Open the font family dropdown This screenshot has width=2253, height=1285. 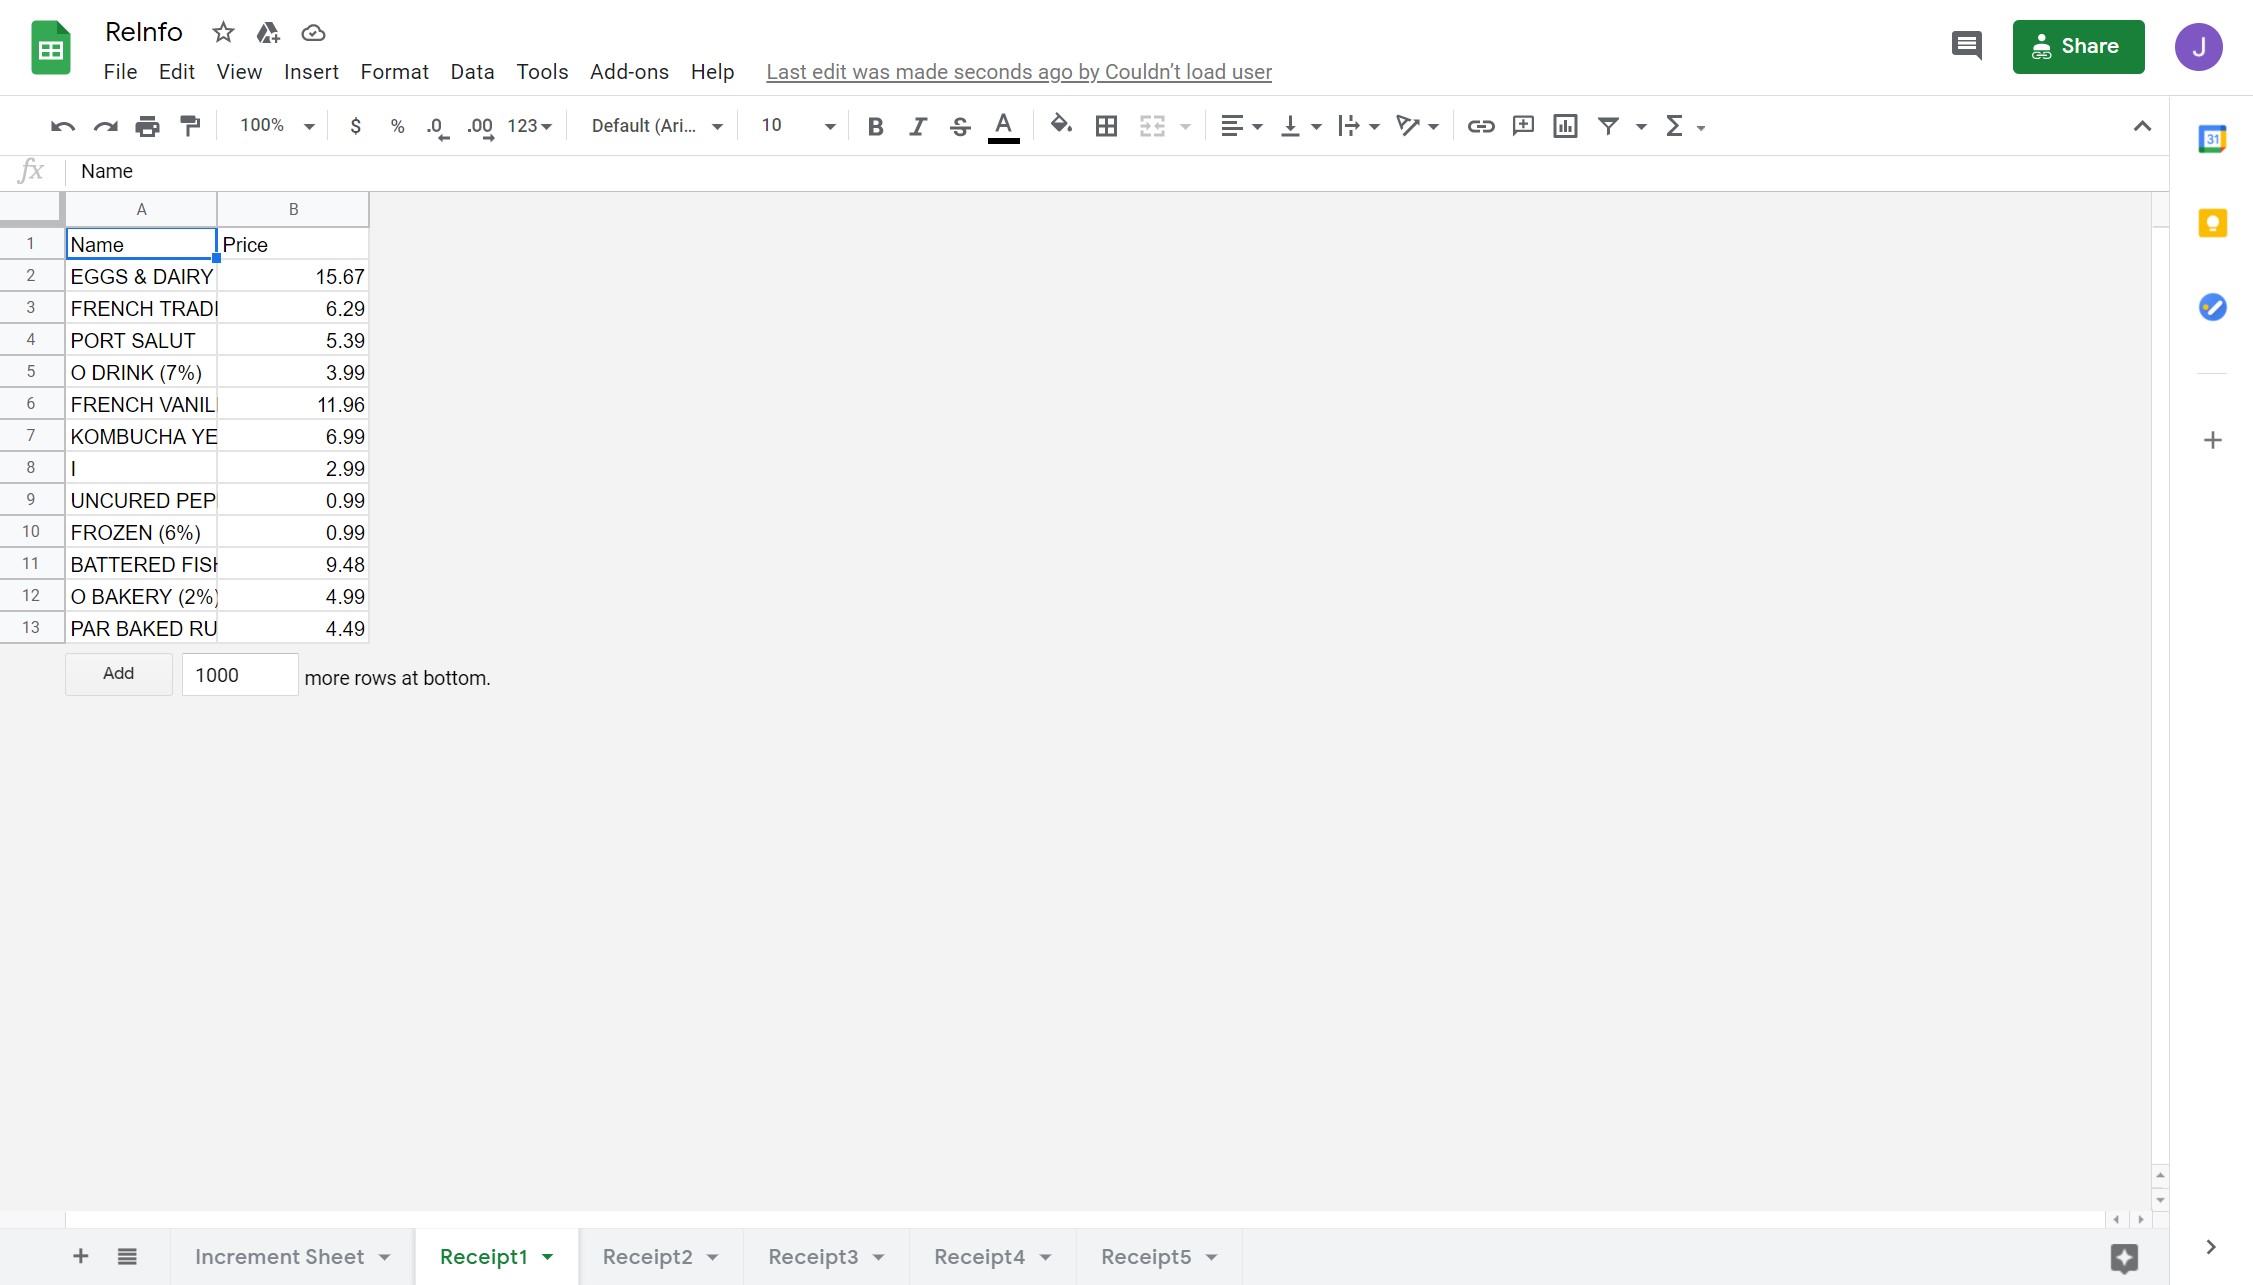click(x=656, y=126)
